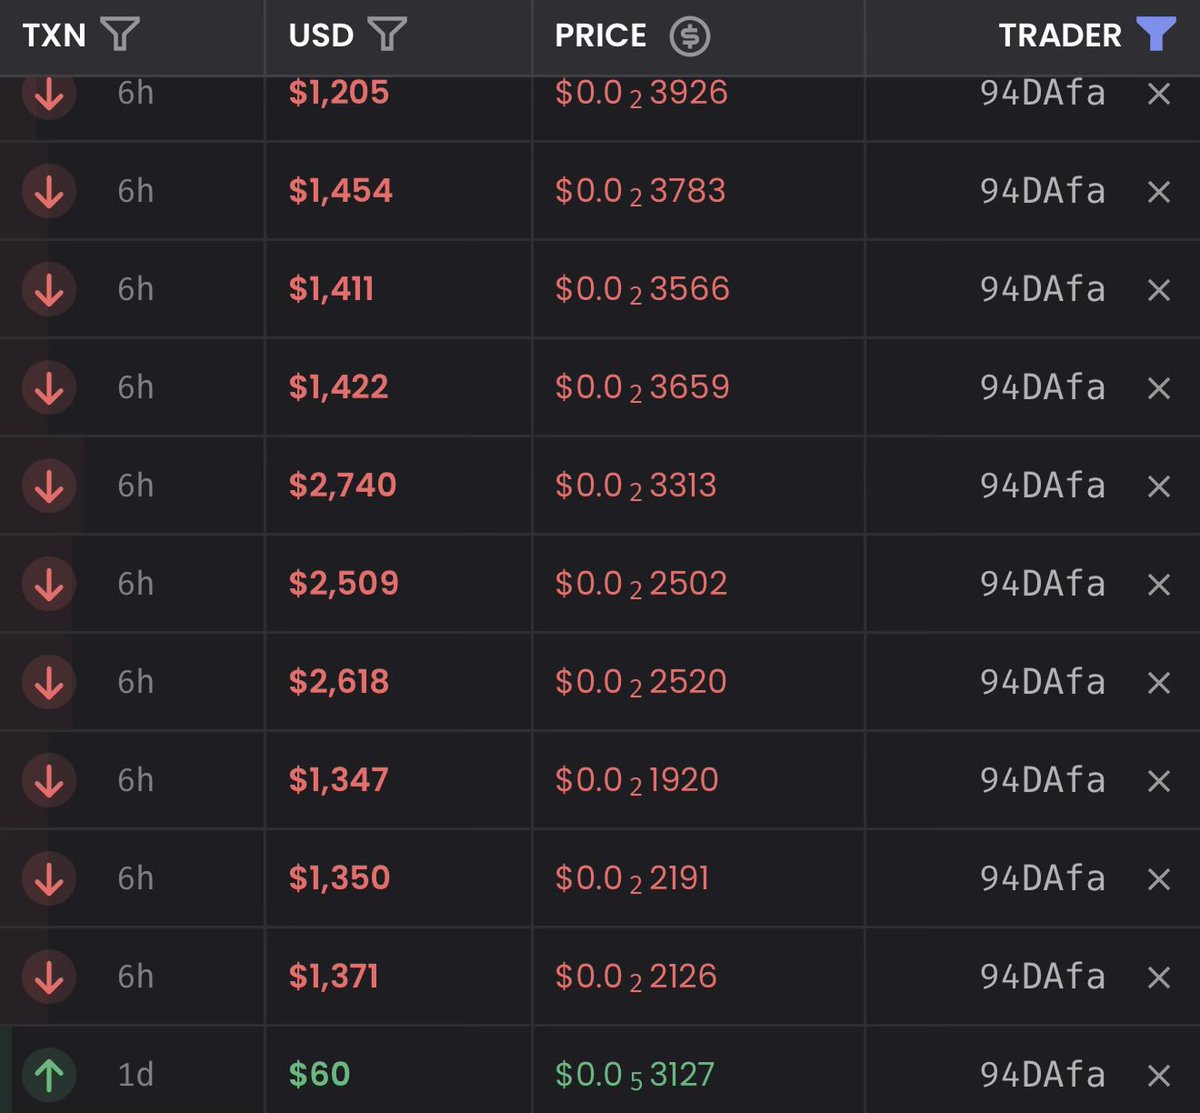Select the TXN column header
Screen dimensions: 1200x1113
[54, 36]
